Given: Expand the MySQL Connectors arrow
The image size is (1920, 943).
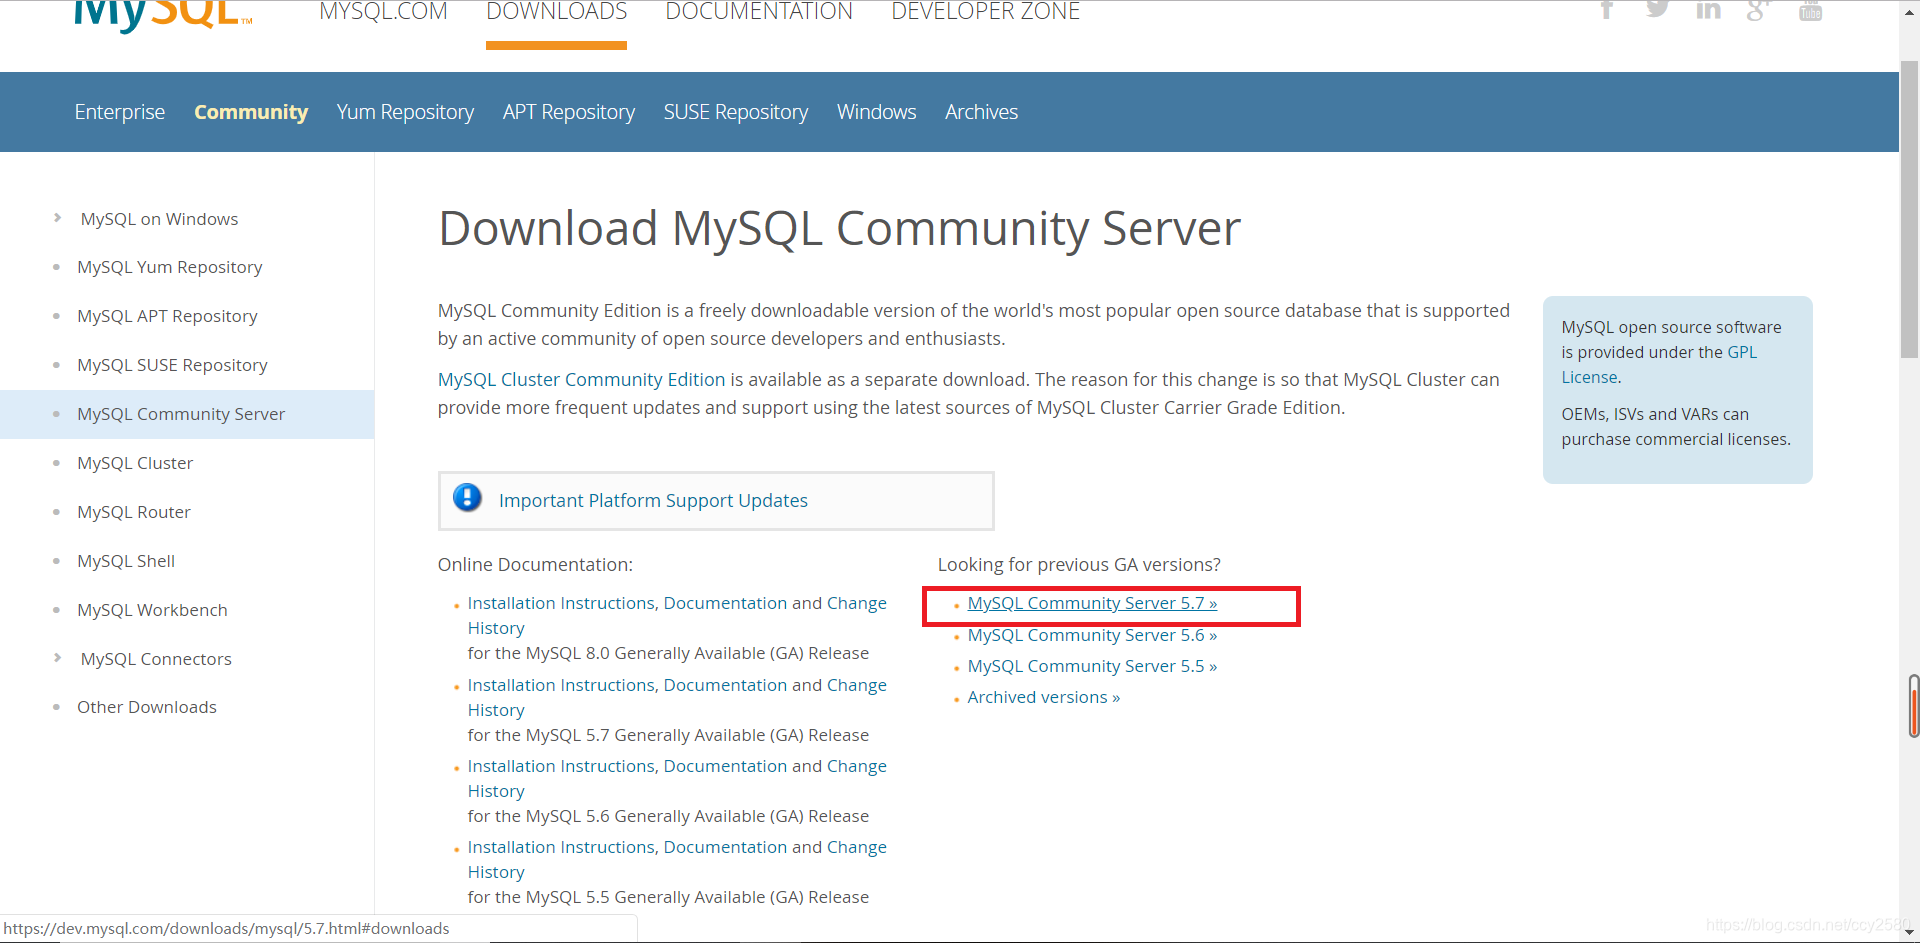Looking at the screenshot, I should 57,657.
